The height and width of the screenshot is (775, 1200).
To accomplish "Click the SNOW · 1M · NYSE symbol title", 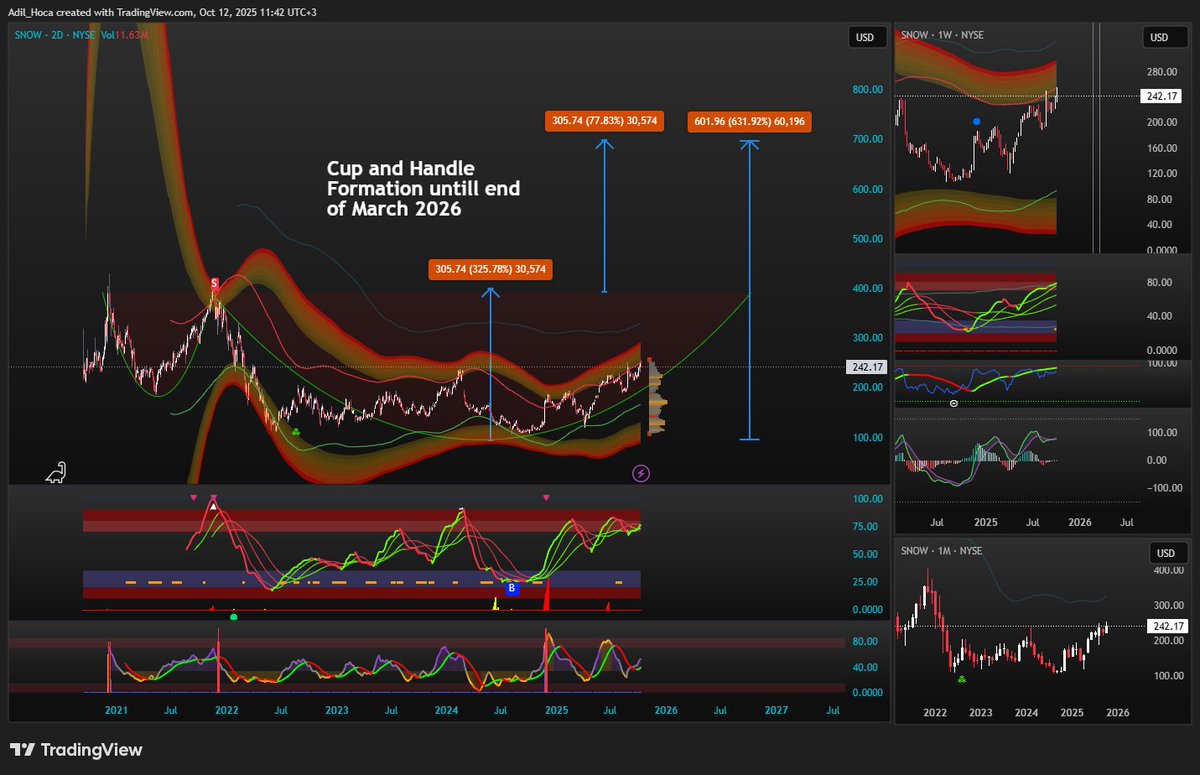I will coord(942,552).
